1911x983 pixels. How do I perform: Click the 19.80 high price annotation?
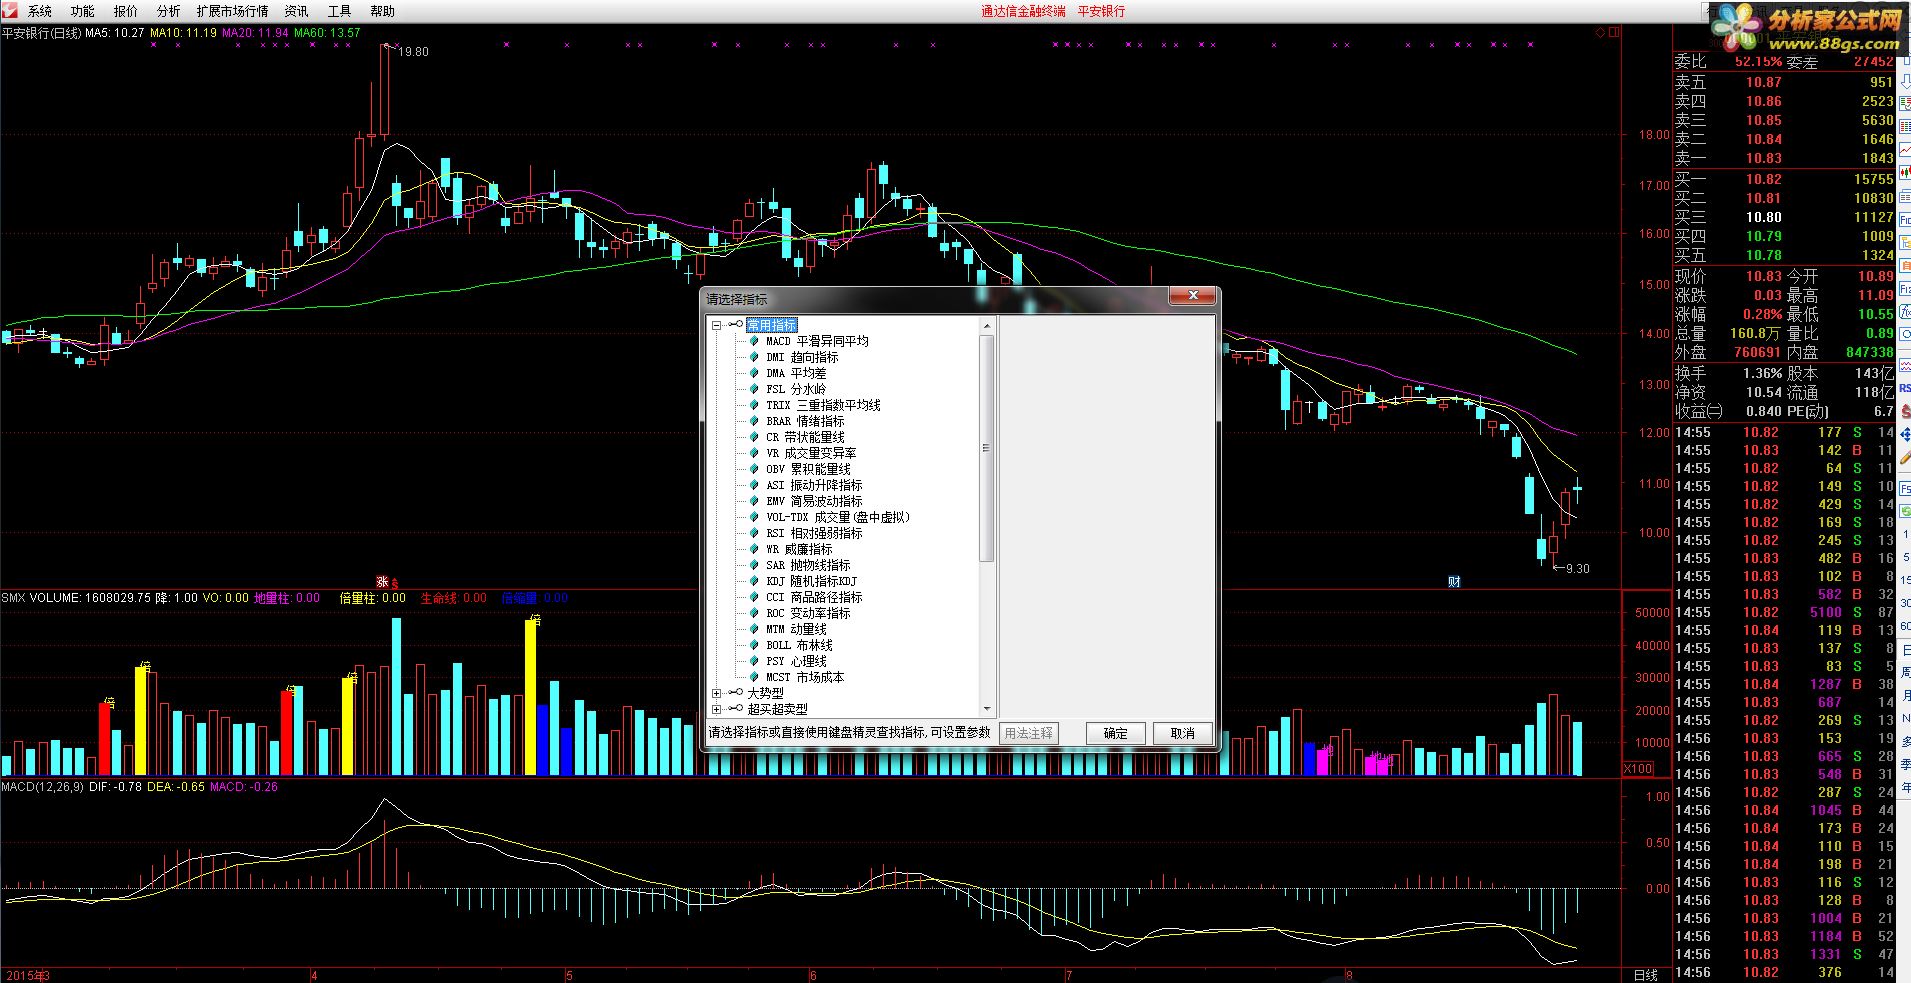pos(413,52)
